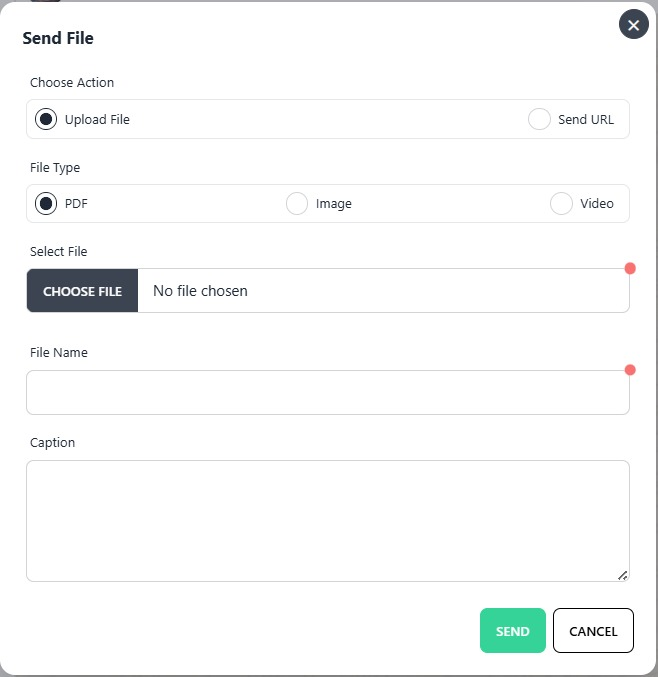Select the Upload File radio option

click(x=46, y=119)
